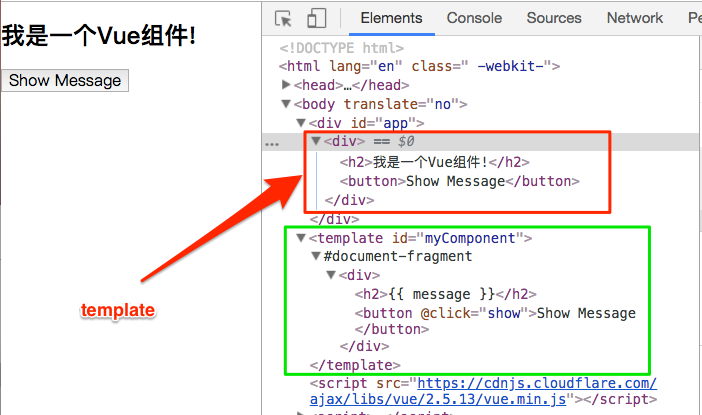Image resolution: width=702 pixels, height=415 pixels.
Task: Toggle the device toolbar icon
Action: [x=317, y=18]
